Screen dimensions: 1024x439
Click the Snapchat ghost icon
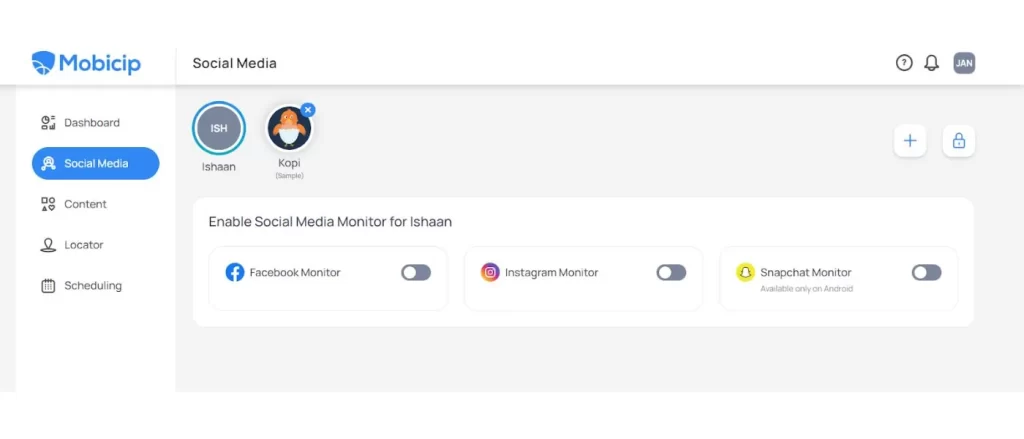click(745, 272)
